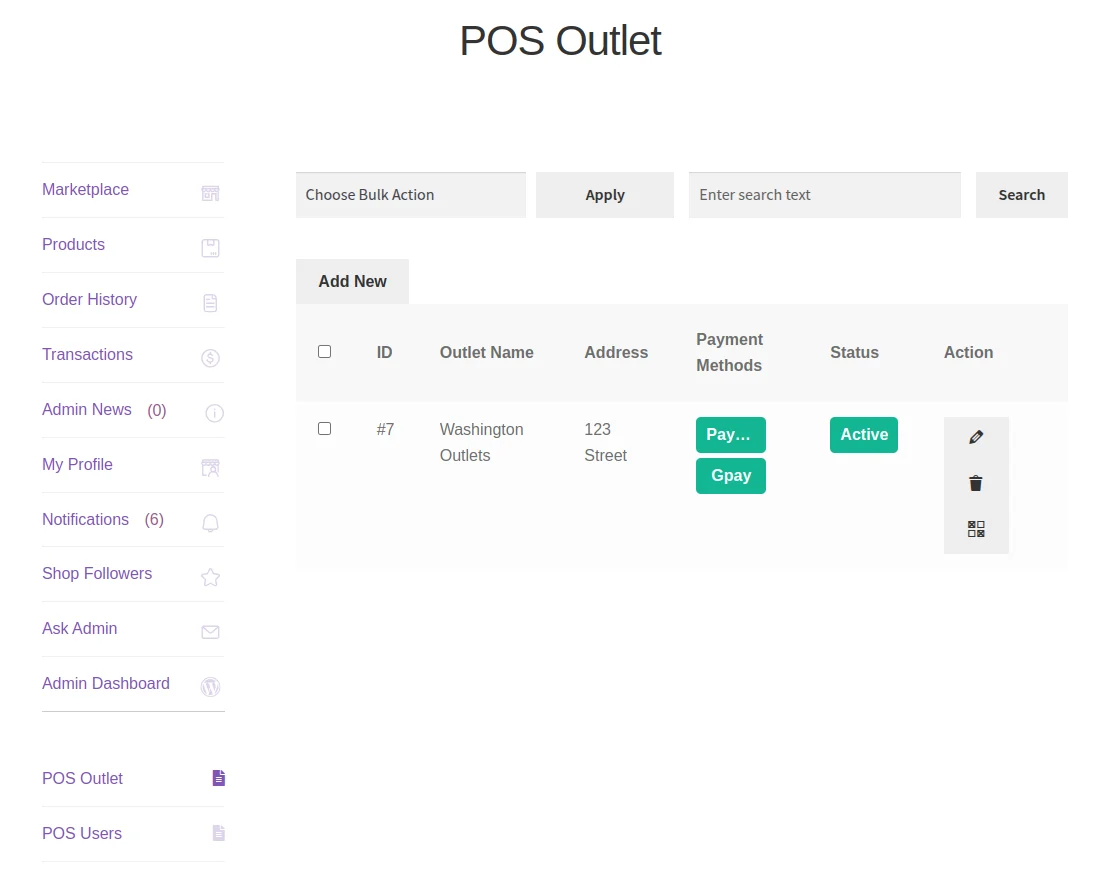Click inside the Enter search text field
Screen dimensions: 1120x880
pyautogui.click(x=824, y=195)
